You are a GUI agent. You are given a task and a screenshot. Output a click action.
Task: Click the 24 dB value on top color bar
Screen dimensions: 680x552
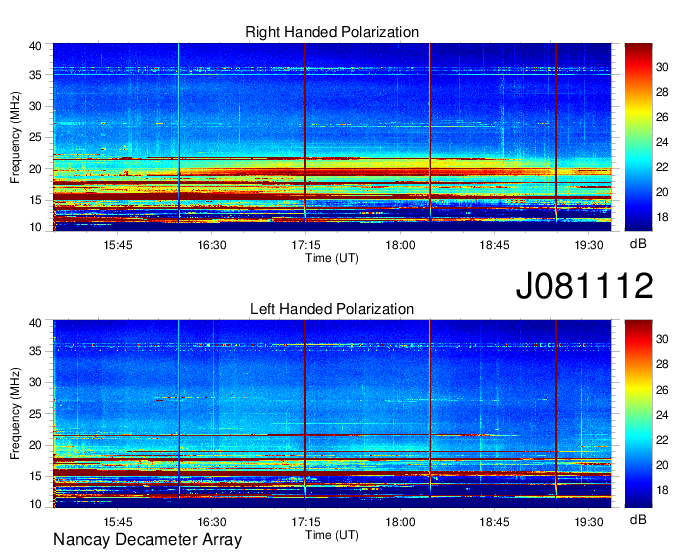tap(662, 142)
